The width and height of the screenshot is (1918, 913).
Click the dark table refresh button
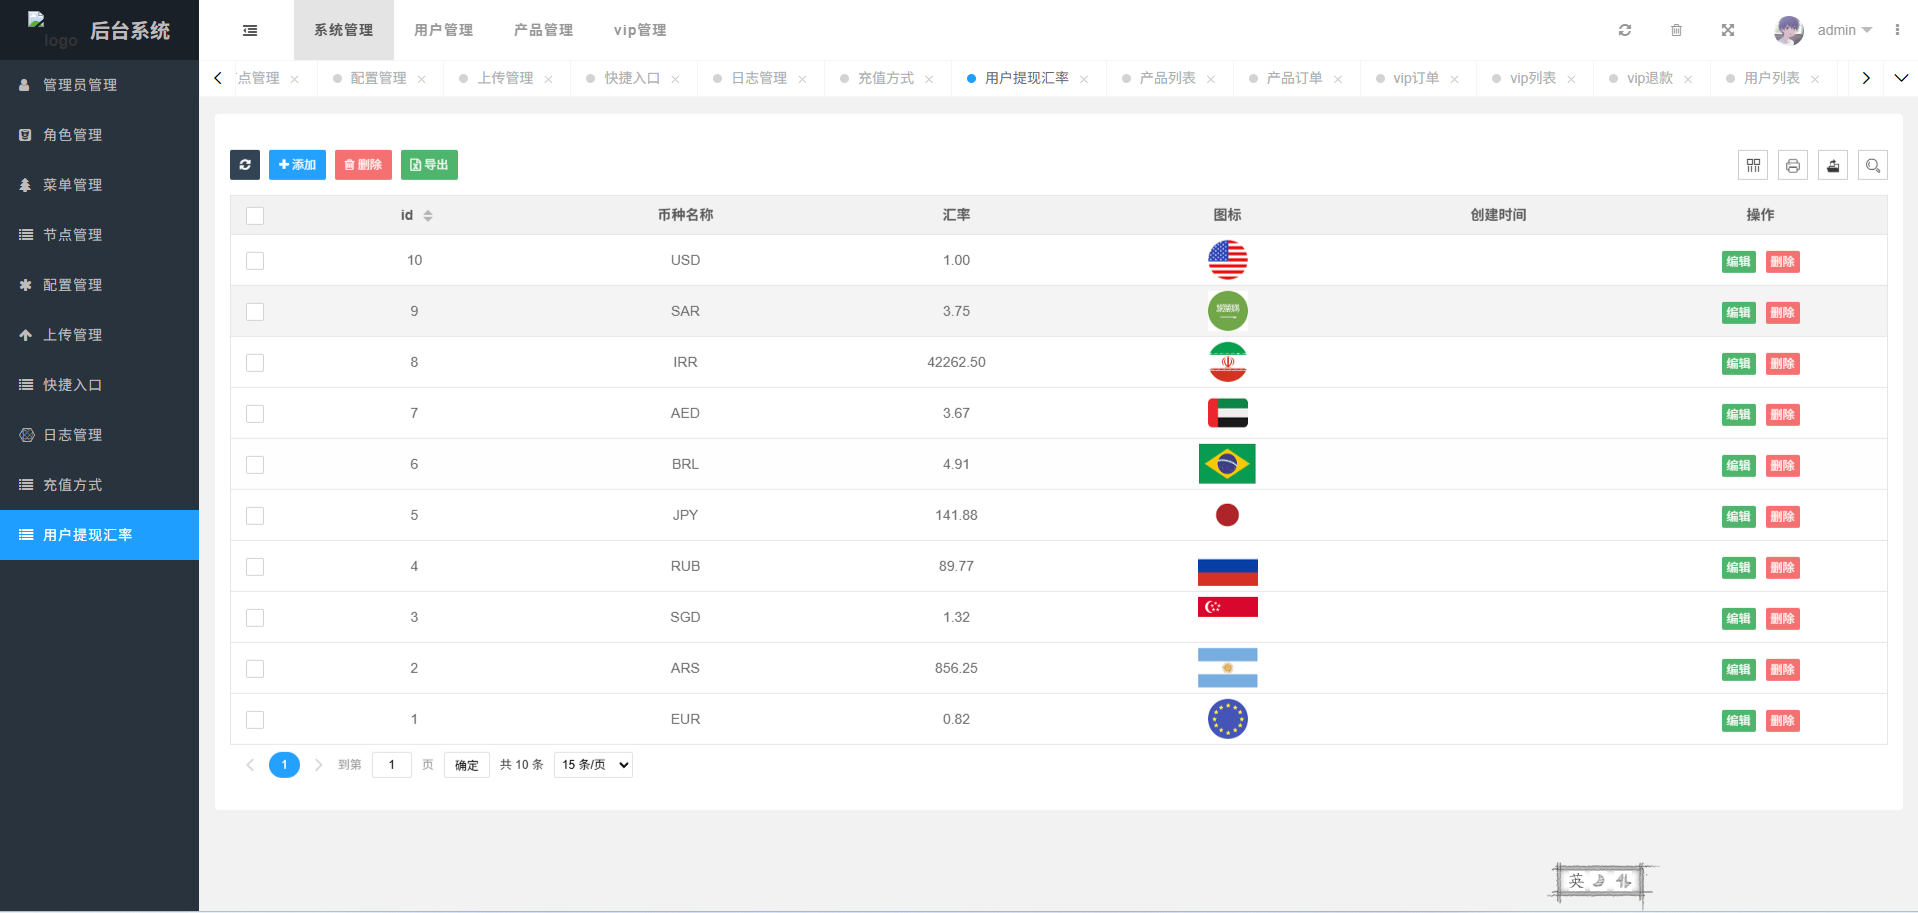tap(245, 165)
